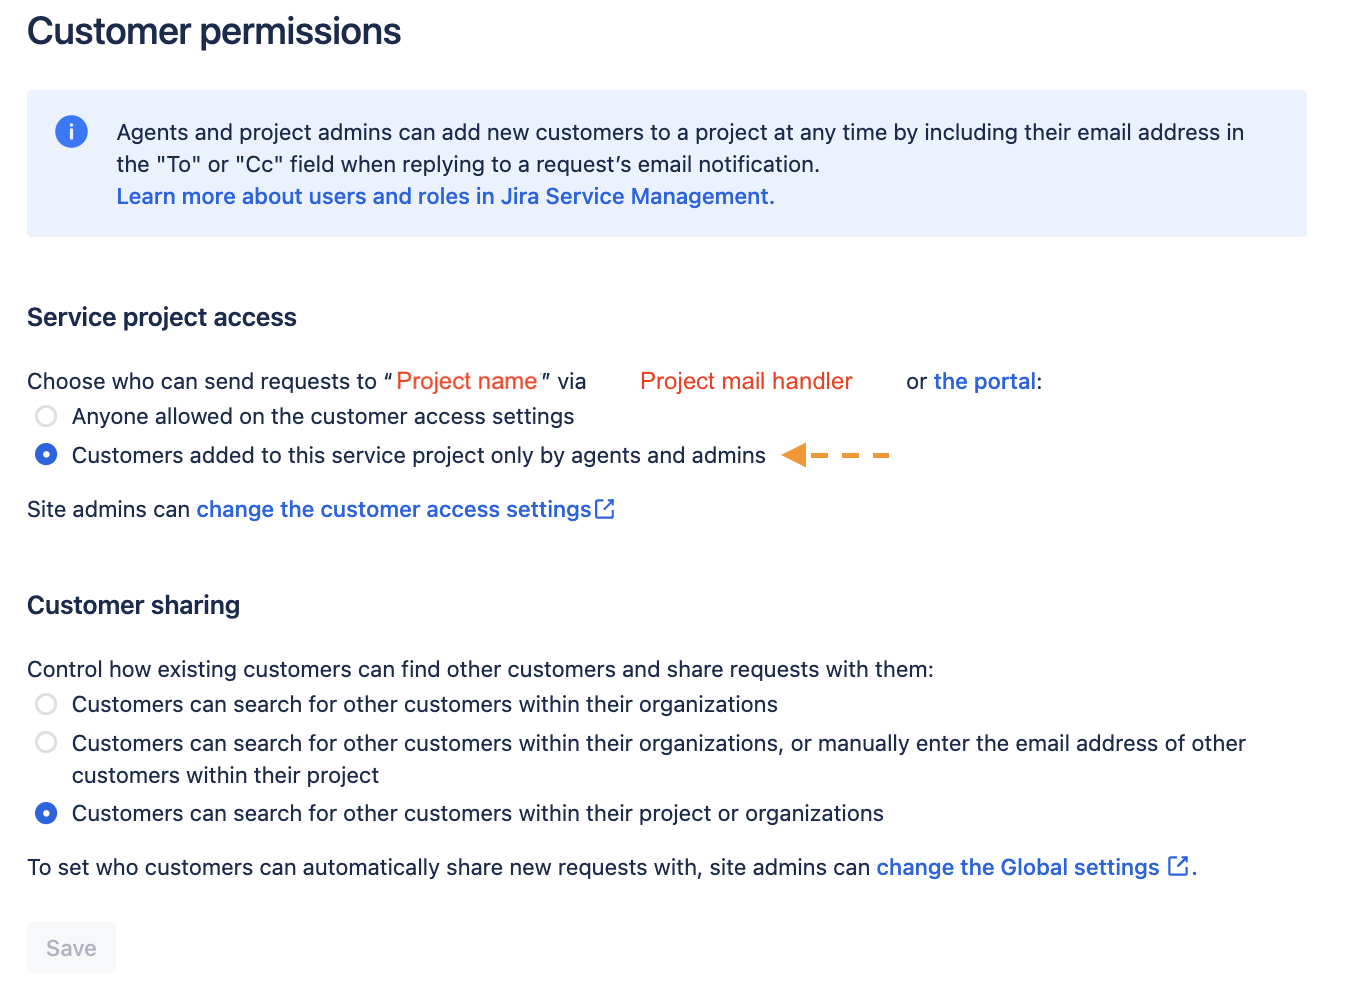Click the "Project name" placeholder text
This screenshot has width=1356, height=998.
point(467,381)
